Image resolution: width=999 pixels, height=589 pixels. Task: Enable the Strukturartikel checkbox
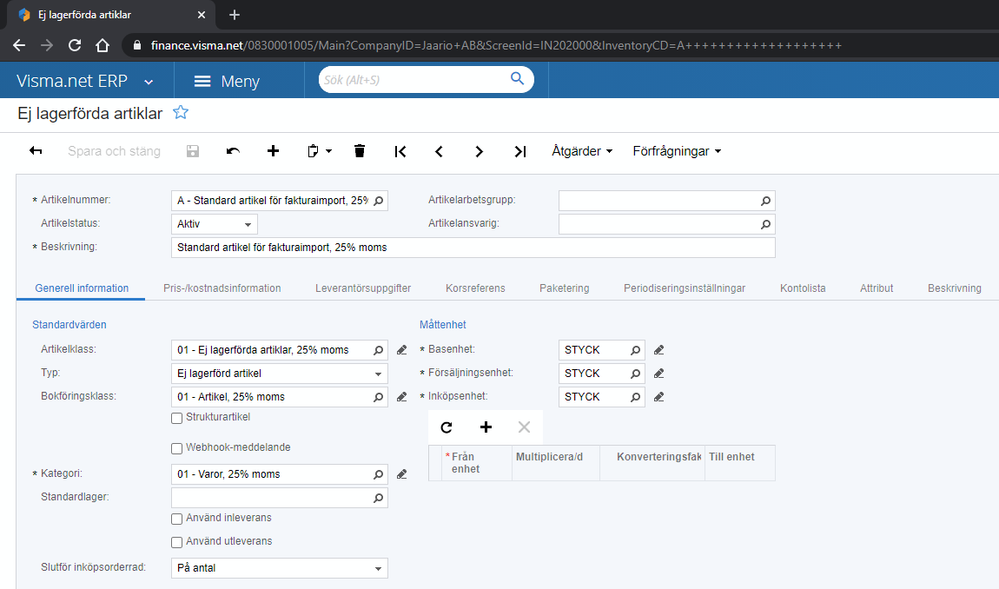point(177,417)
